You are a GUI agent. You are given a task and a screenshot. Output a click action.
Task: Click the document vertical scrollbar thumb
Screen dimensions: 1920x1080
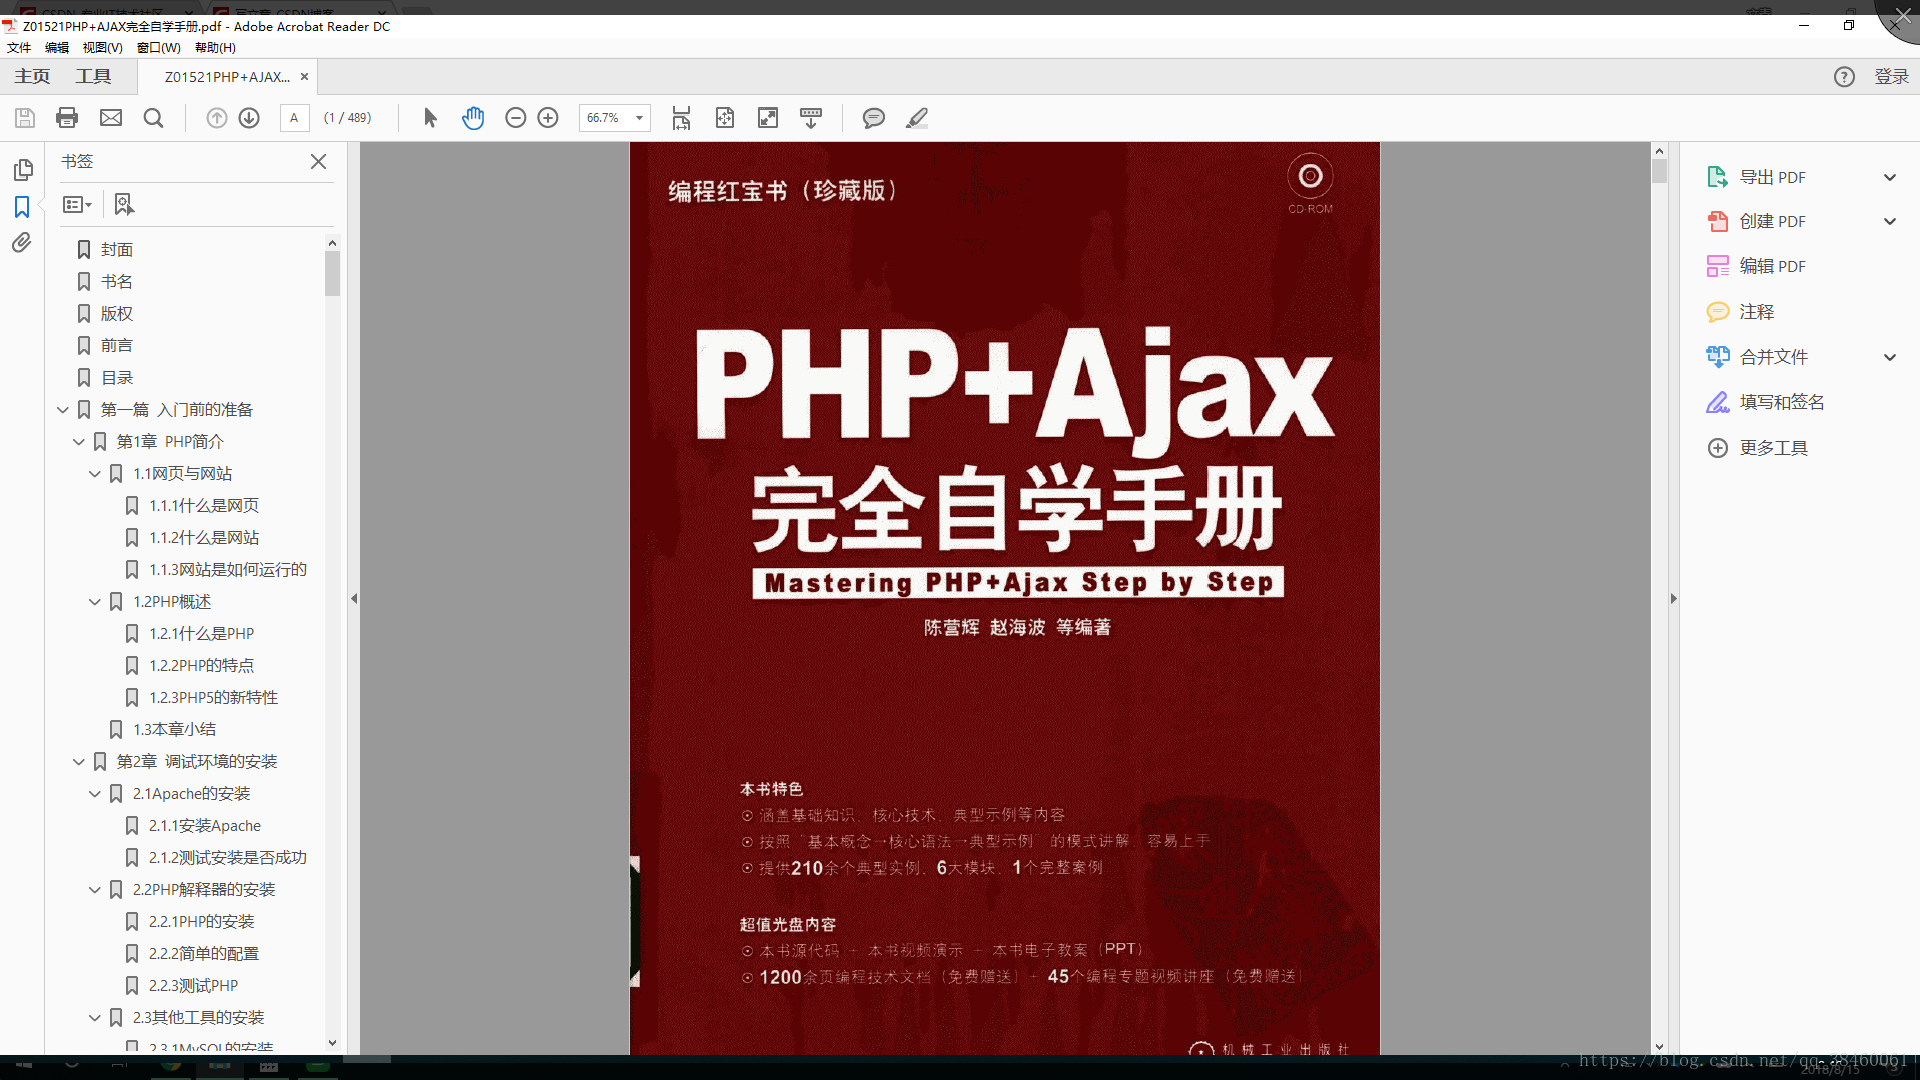(x=1659, y=171)
